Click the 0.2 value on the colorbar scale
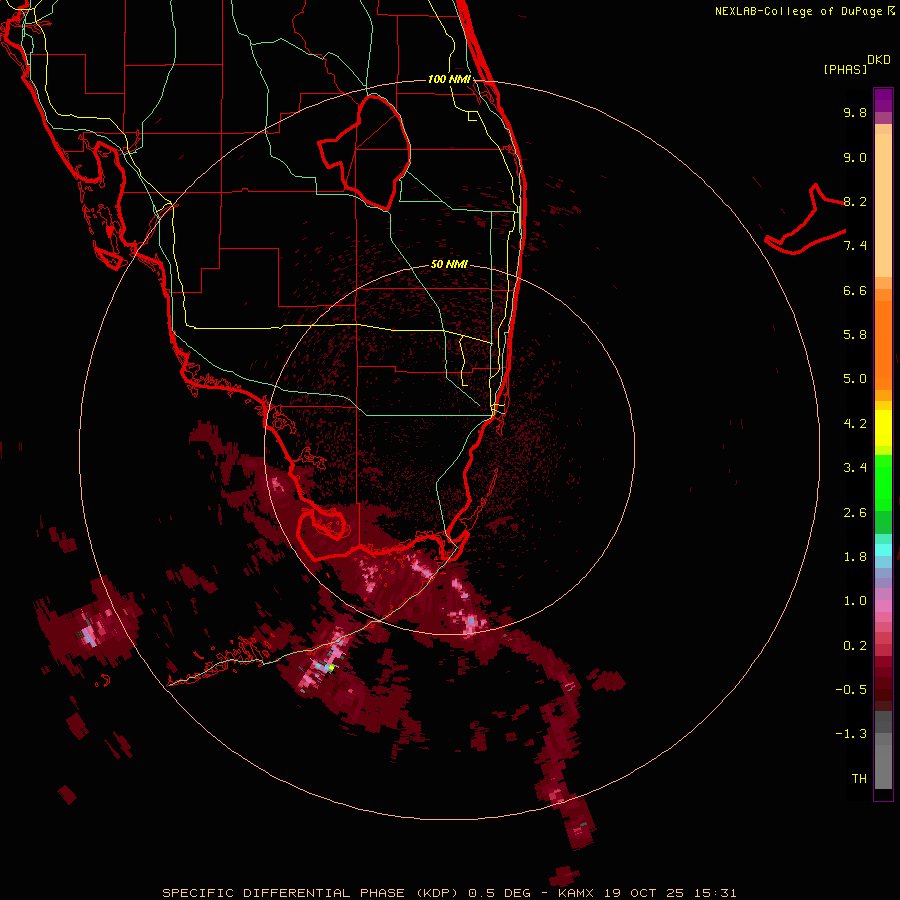 (x=855, y=646)
